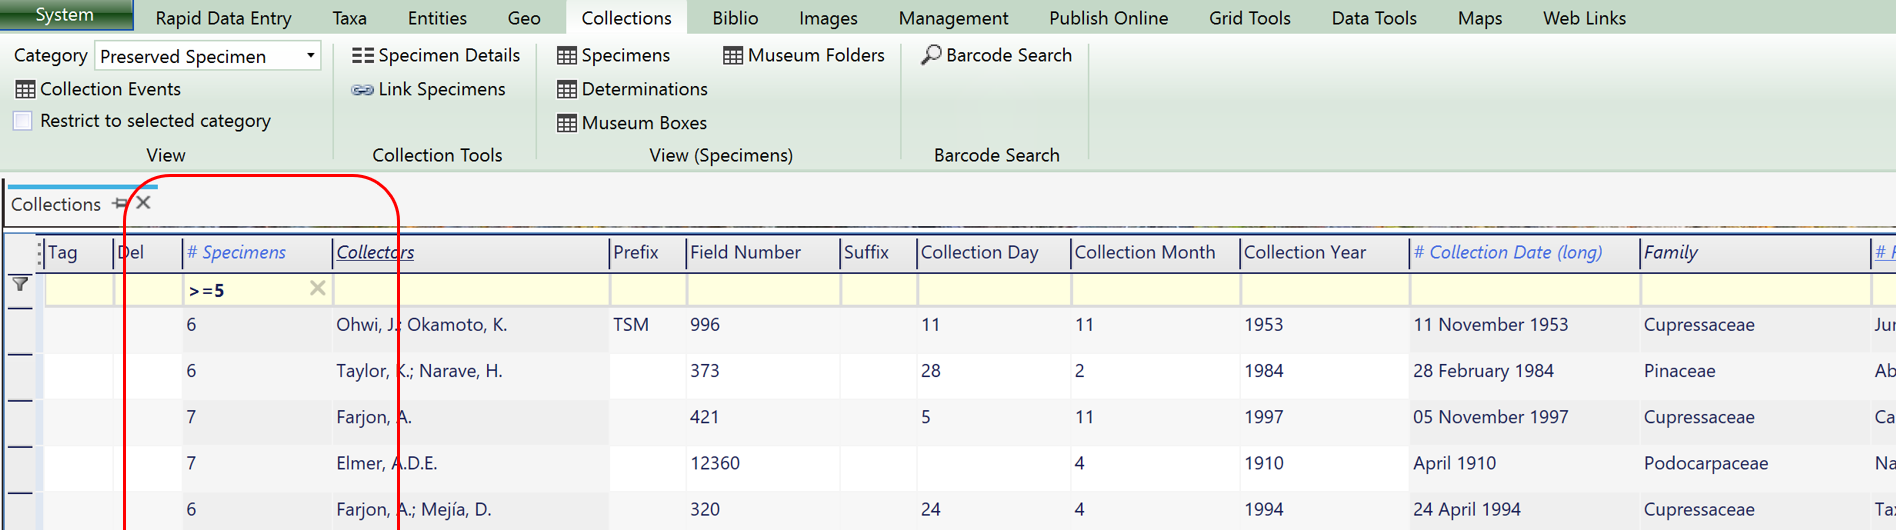Select the Collections document tab
The height and width of the screenshot is (530, 1896).
[56, 204]
